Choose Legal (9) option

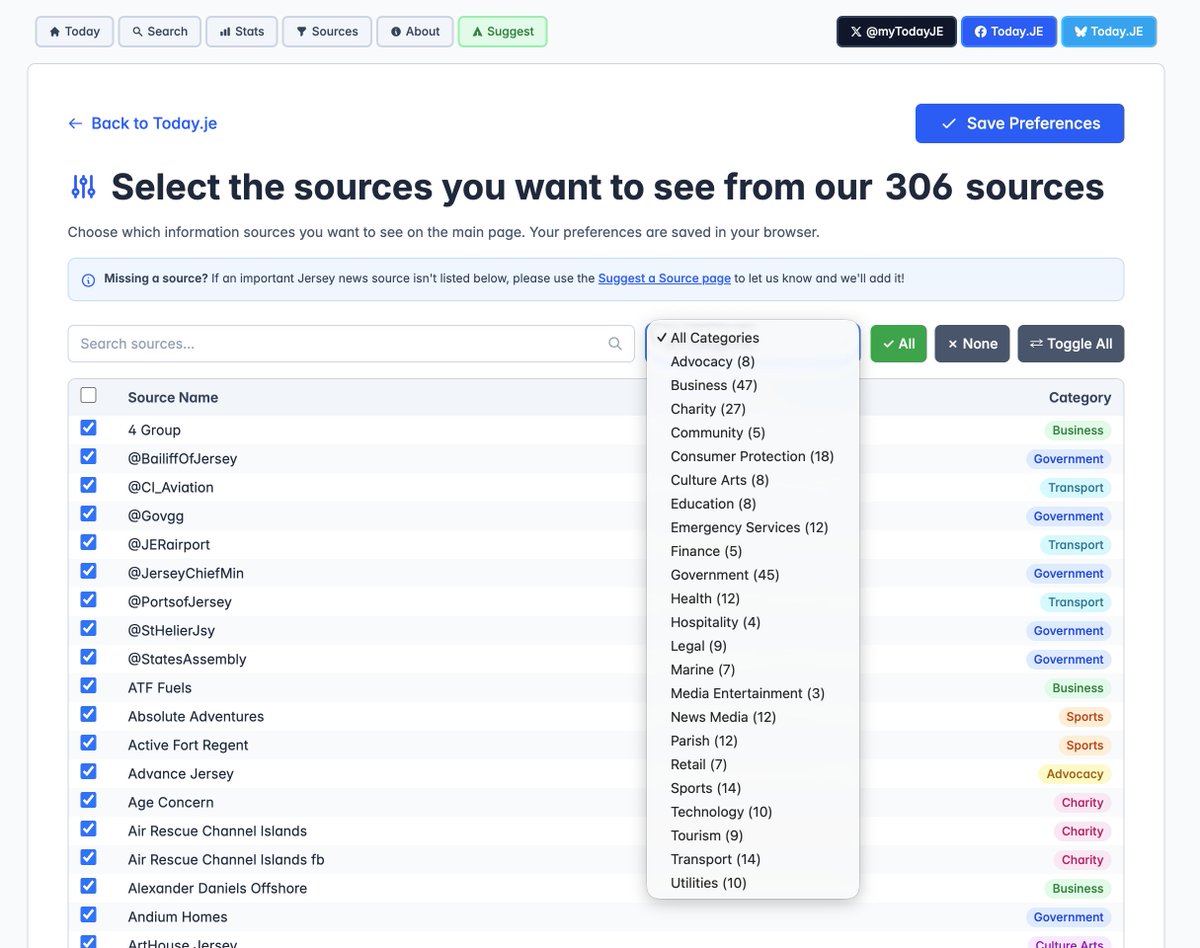click(752, 646)
